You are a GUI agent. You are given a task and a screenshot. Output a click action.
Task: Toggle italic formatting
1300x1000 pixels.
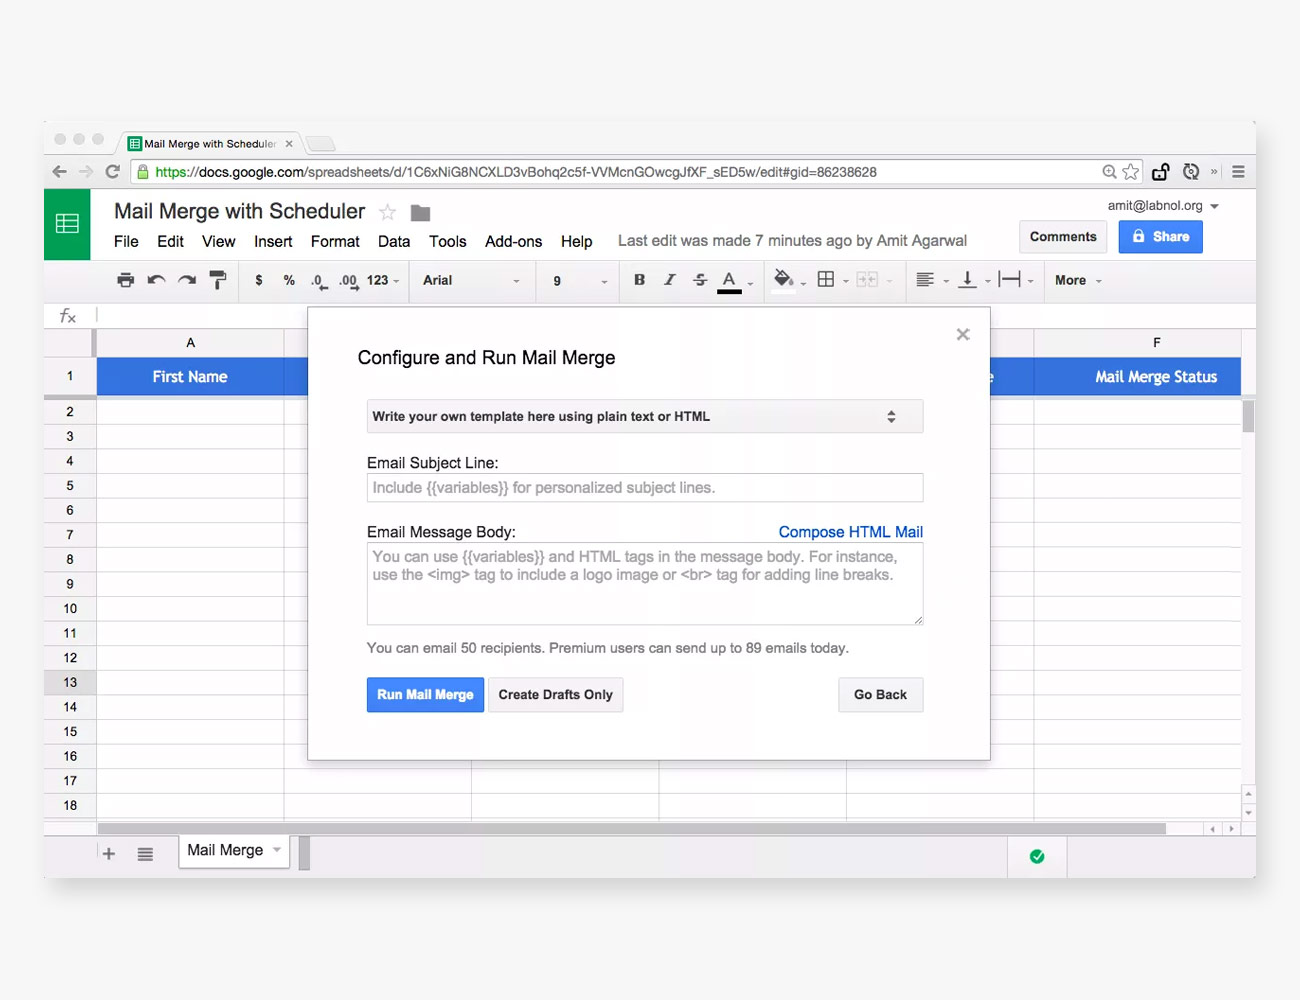coord(670,280)
